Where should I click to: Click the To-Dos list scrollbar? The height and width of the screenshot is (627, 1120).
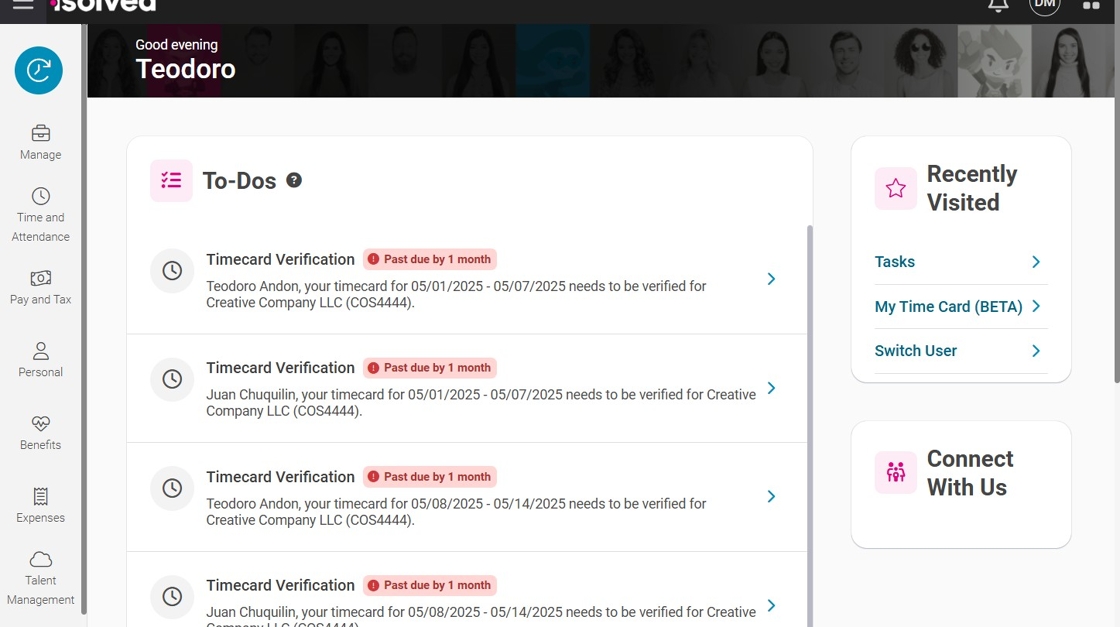[x=809, y=426]
